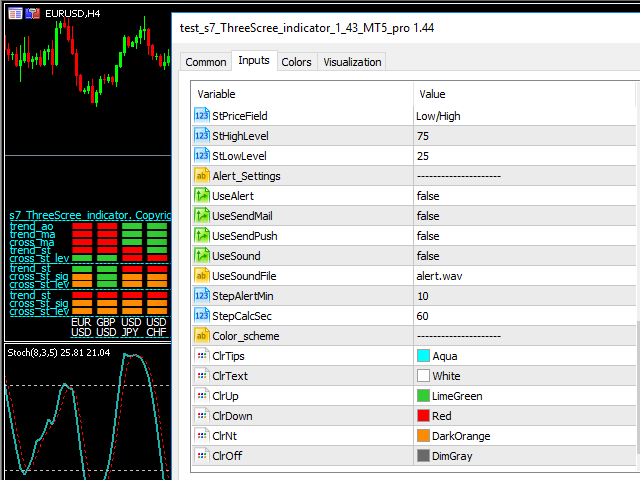This screenshot has width=640, height=480.
Task: Toggle the UseSound false value
Action: [x=428, y=256]
